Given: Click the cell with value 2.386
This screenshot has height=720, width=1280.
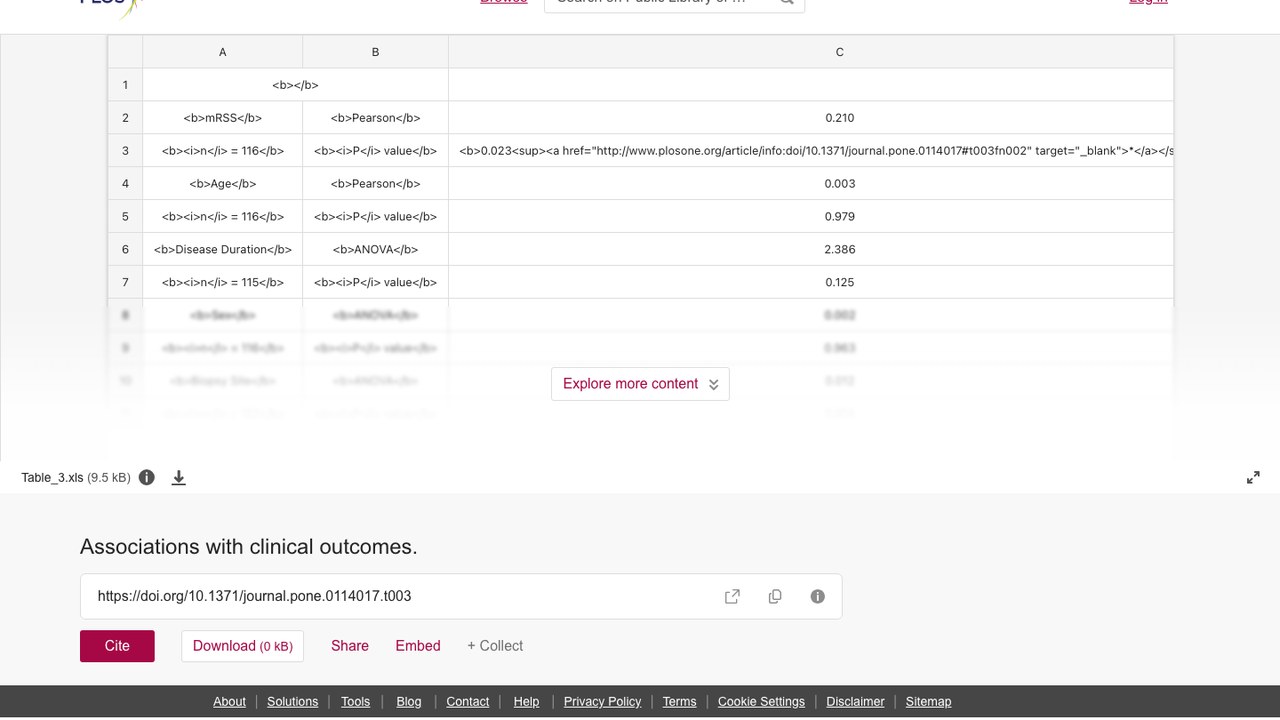Looking at the screenshot, I should click(811, 250).
